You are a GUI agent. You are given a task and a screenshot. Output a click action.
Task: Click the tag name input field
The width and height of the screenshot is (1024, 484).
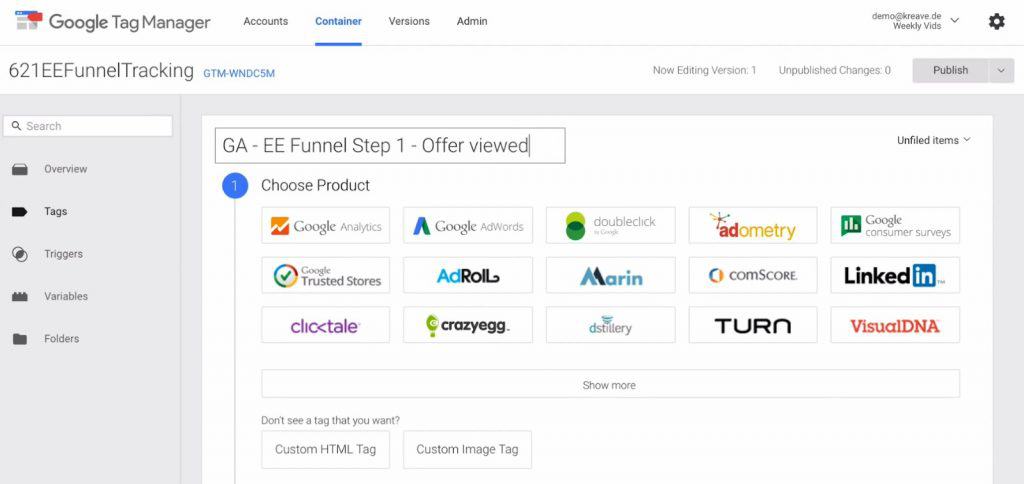(x=390, y=145)
